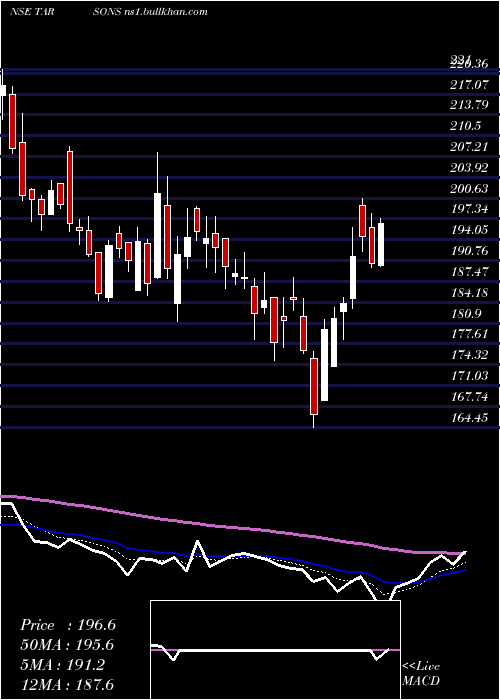Click the 50MA : 195.6 readout
The width and height of the screenshot is (500, 700).
click(67, 645)
